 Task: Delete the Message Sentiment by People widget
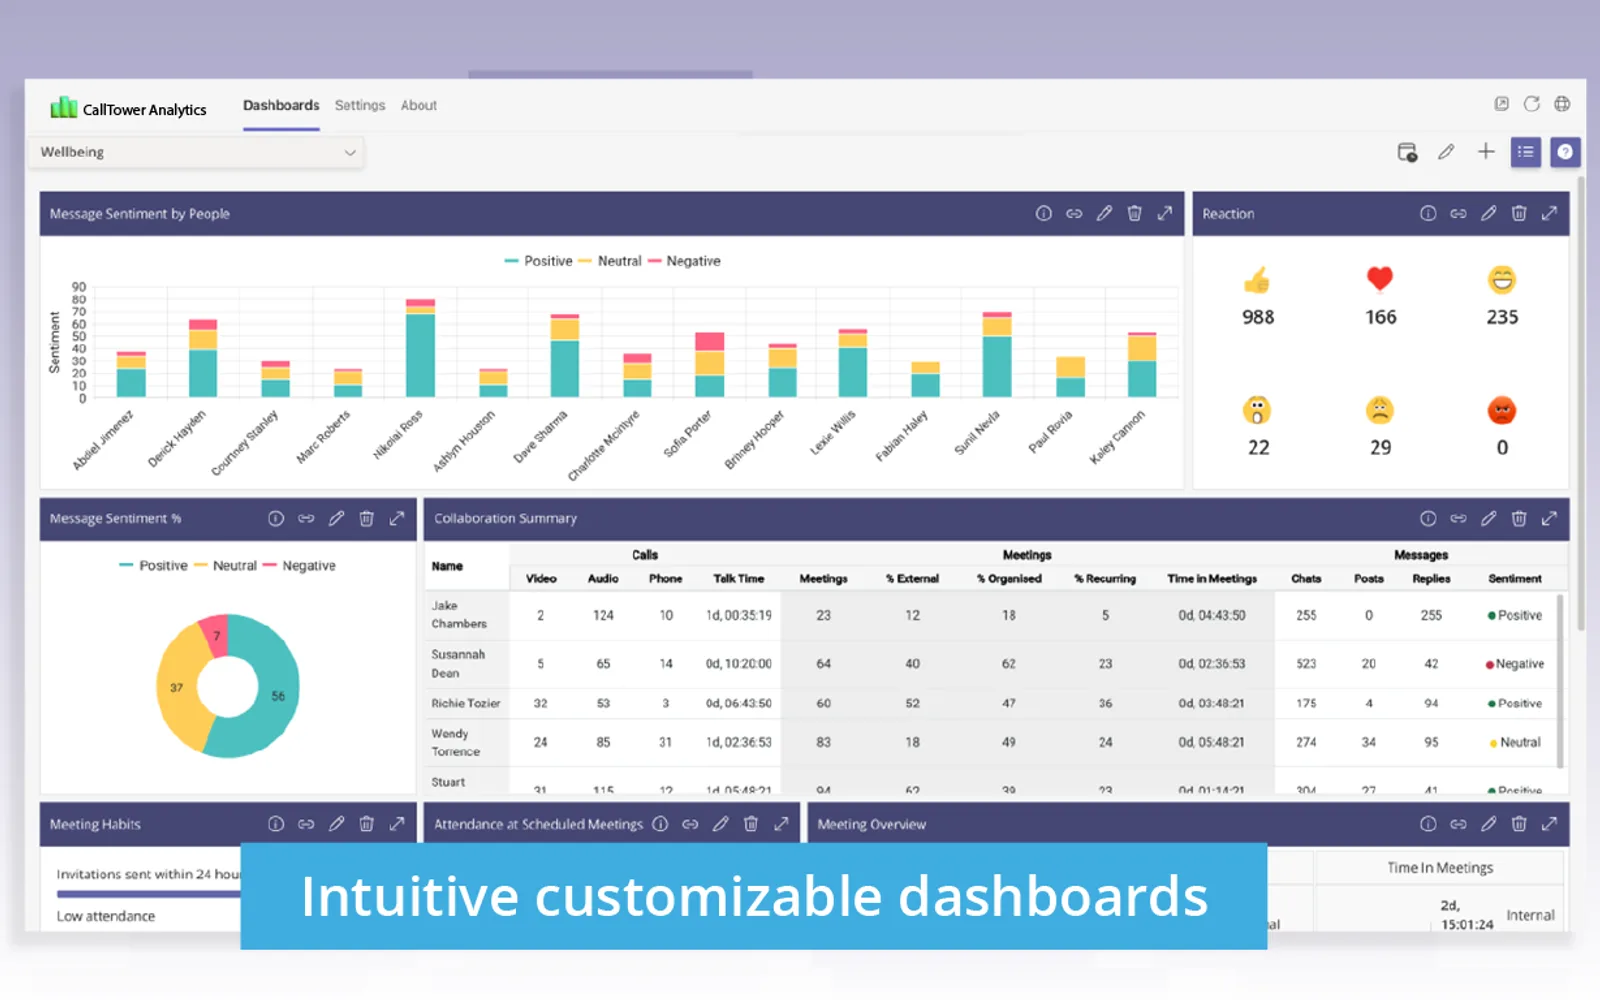(x=1134, y=213)
